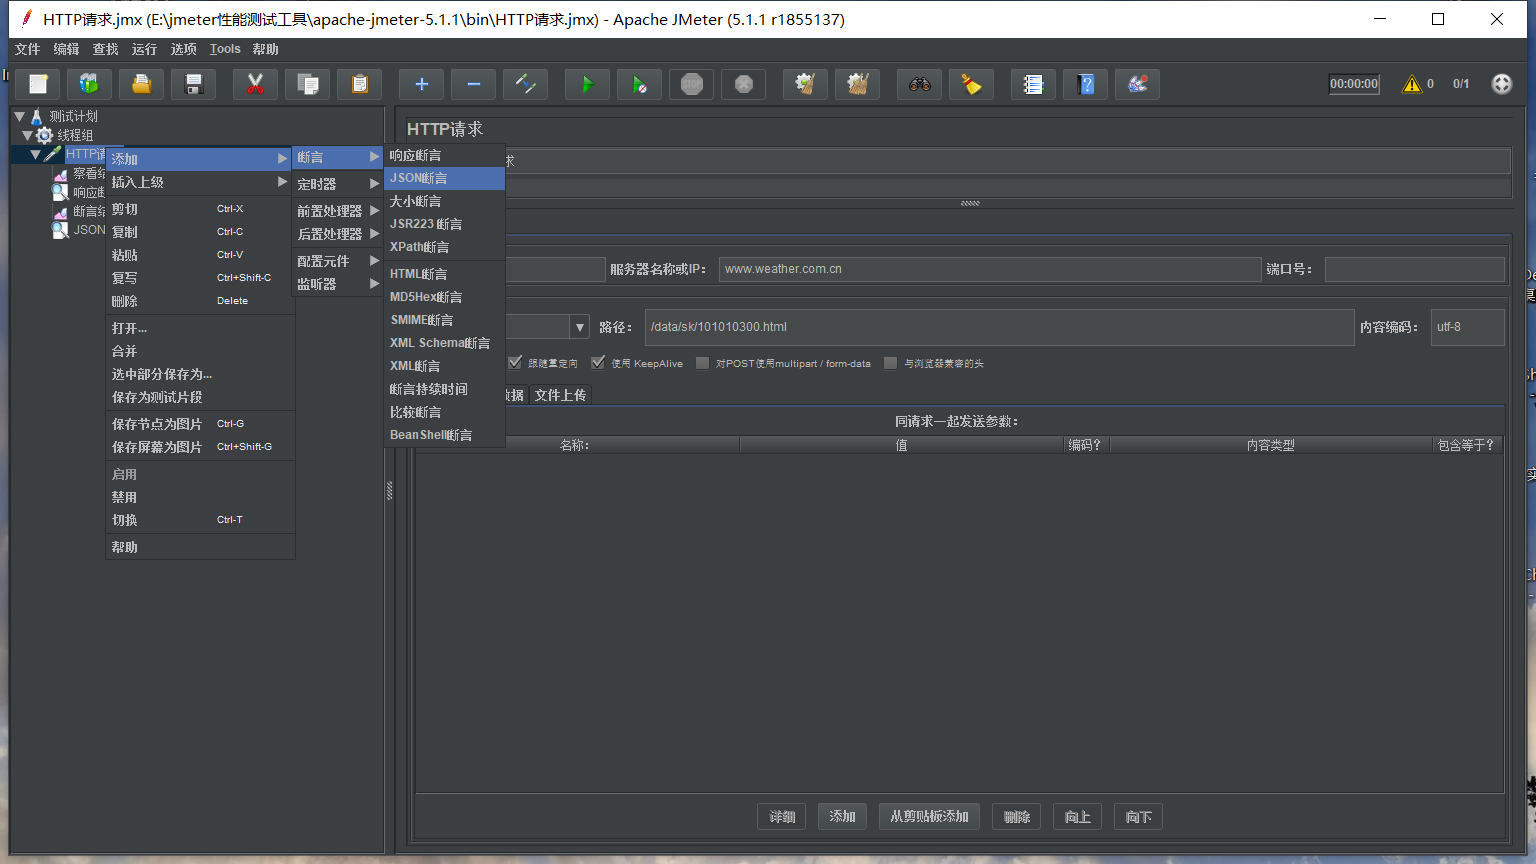Choose 响应断言 in the submenu
The width and height of the screenshot is (1536, 864).
coord(445,155)
